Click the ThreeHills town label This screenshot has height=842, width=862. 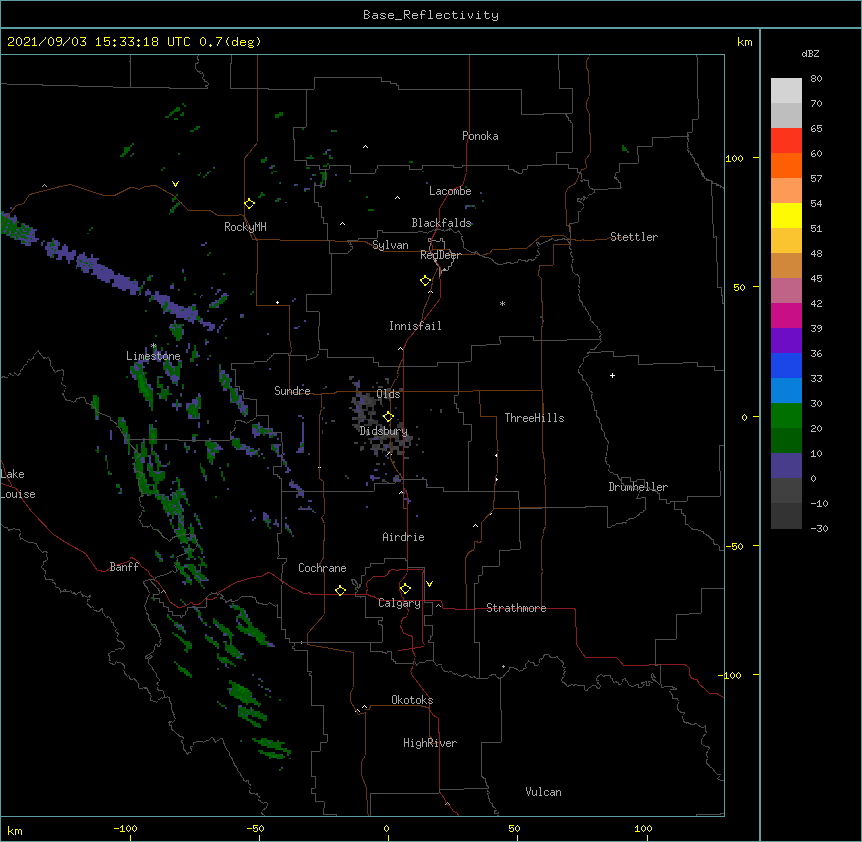point(534,418)
